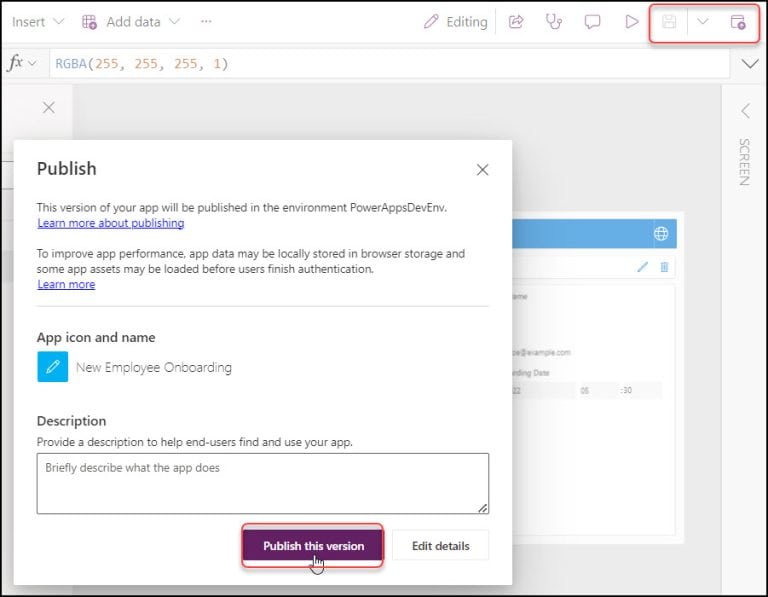
Task: Click the trash delete icon in the app preview
Action: (x=664, y=267)
